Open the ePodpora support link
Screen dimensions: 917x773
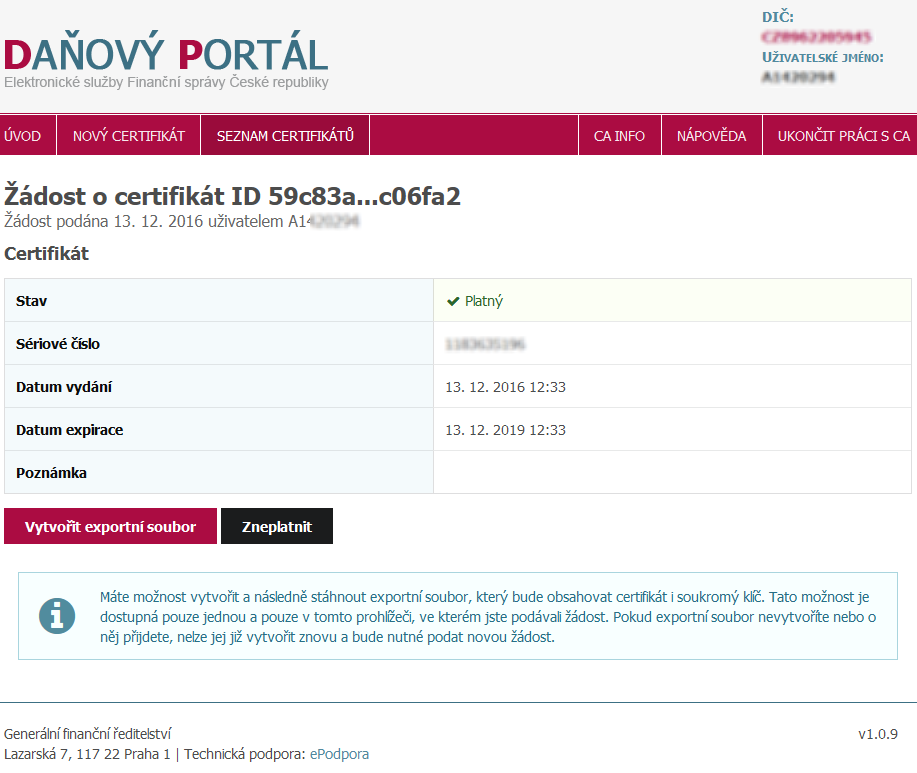[x=339, y=754]
